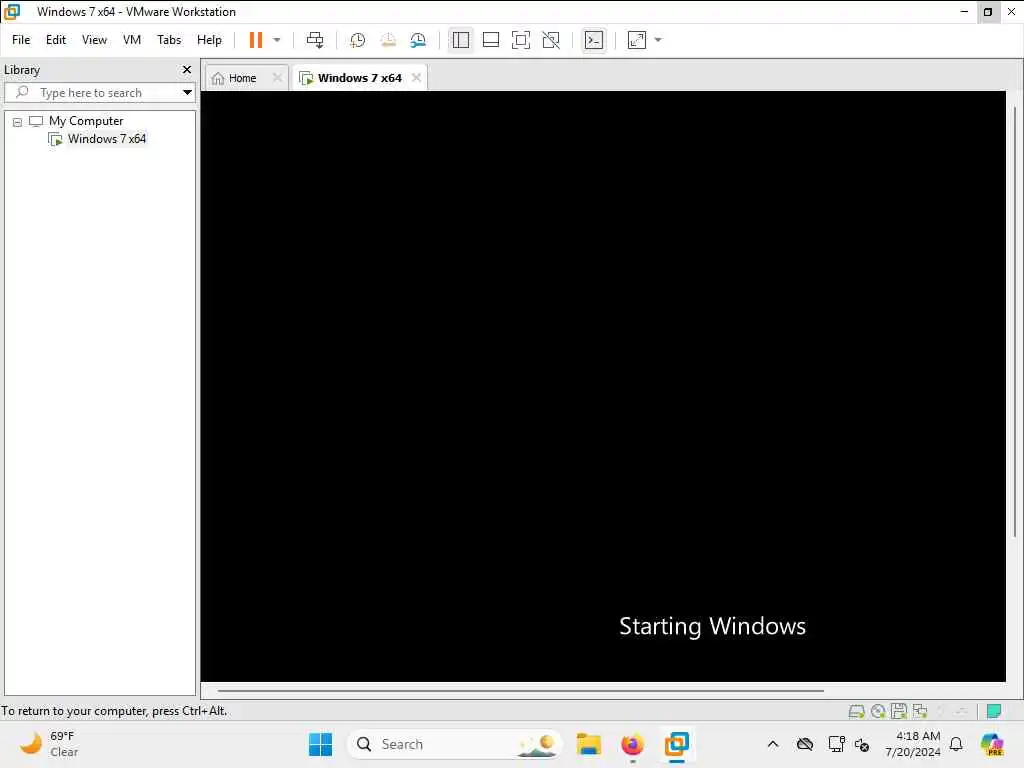Open File Explorer from the taskbar
1024x768 pixels.
pyautogui.click(x=588, y=744)
